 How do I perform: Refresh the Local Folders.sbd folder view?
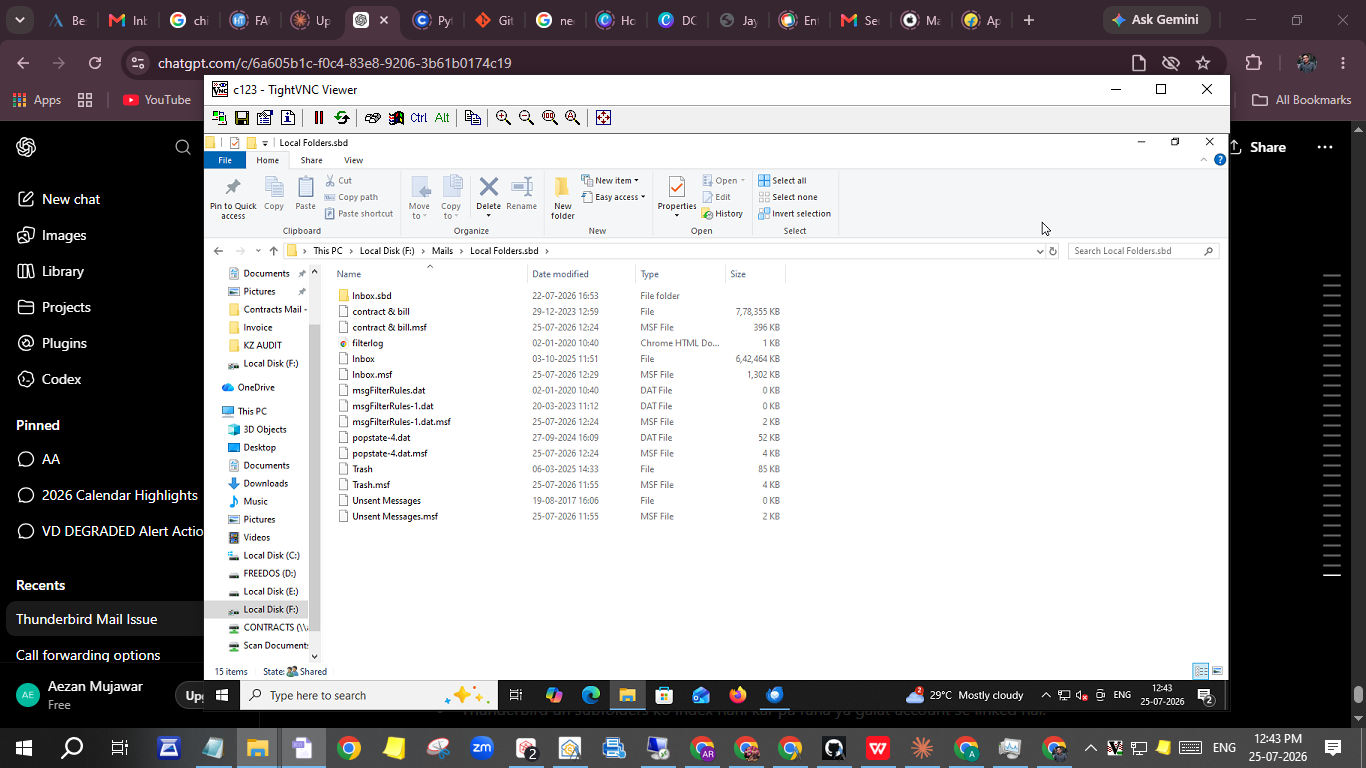point(1053,251)
